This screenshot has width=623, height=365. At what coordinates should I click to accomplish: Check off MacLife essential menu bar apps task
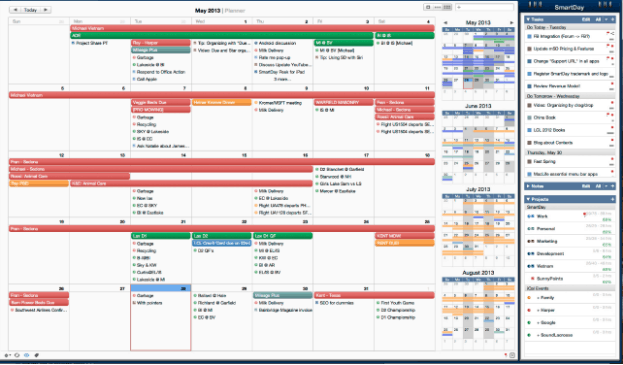click(529, 174)
